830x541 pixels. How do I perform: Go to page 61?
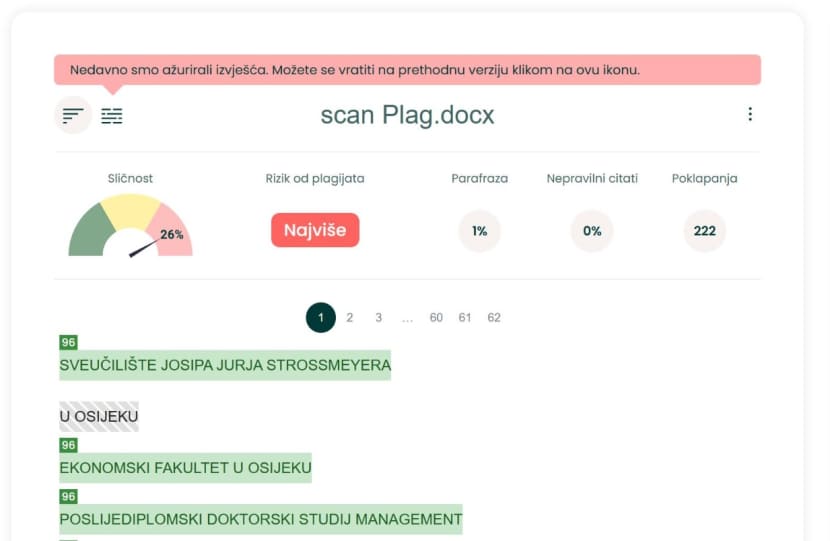click(465, 318)
